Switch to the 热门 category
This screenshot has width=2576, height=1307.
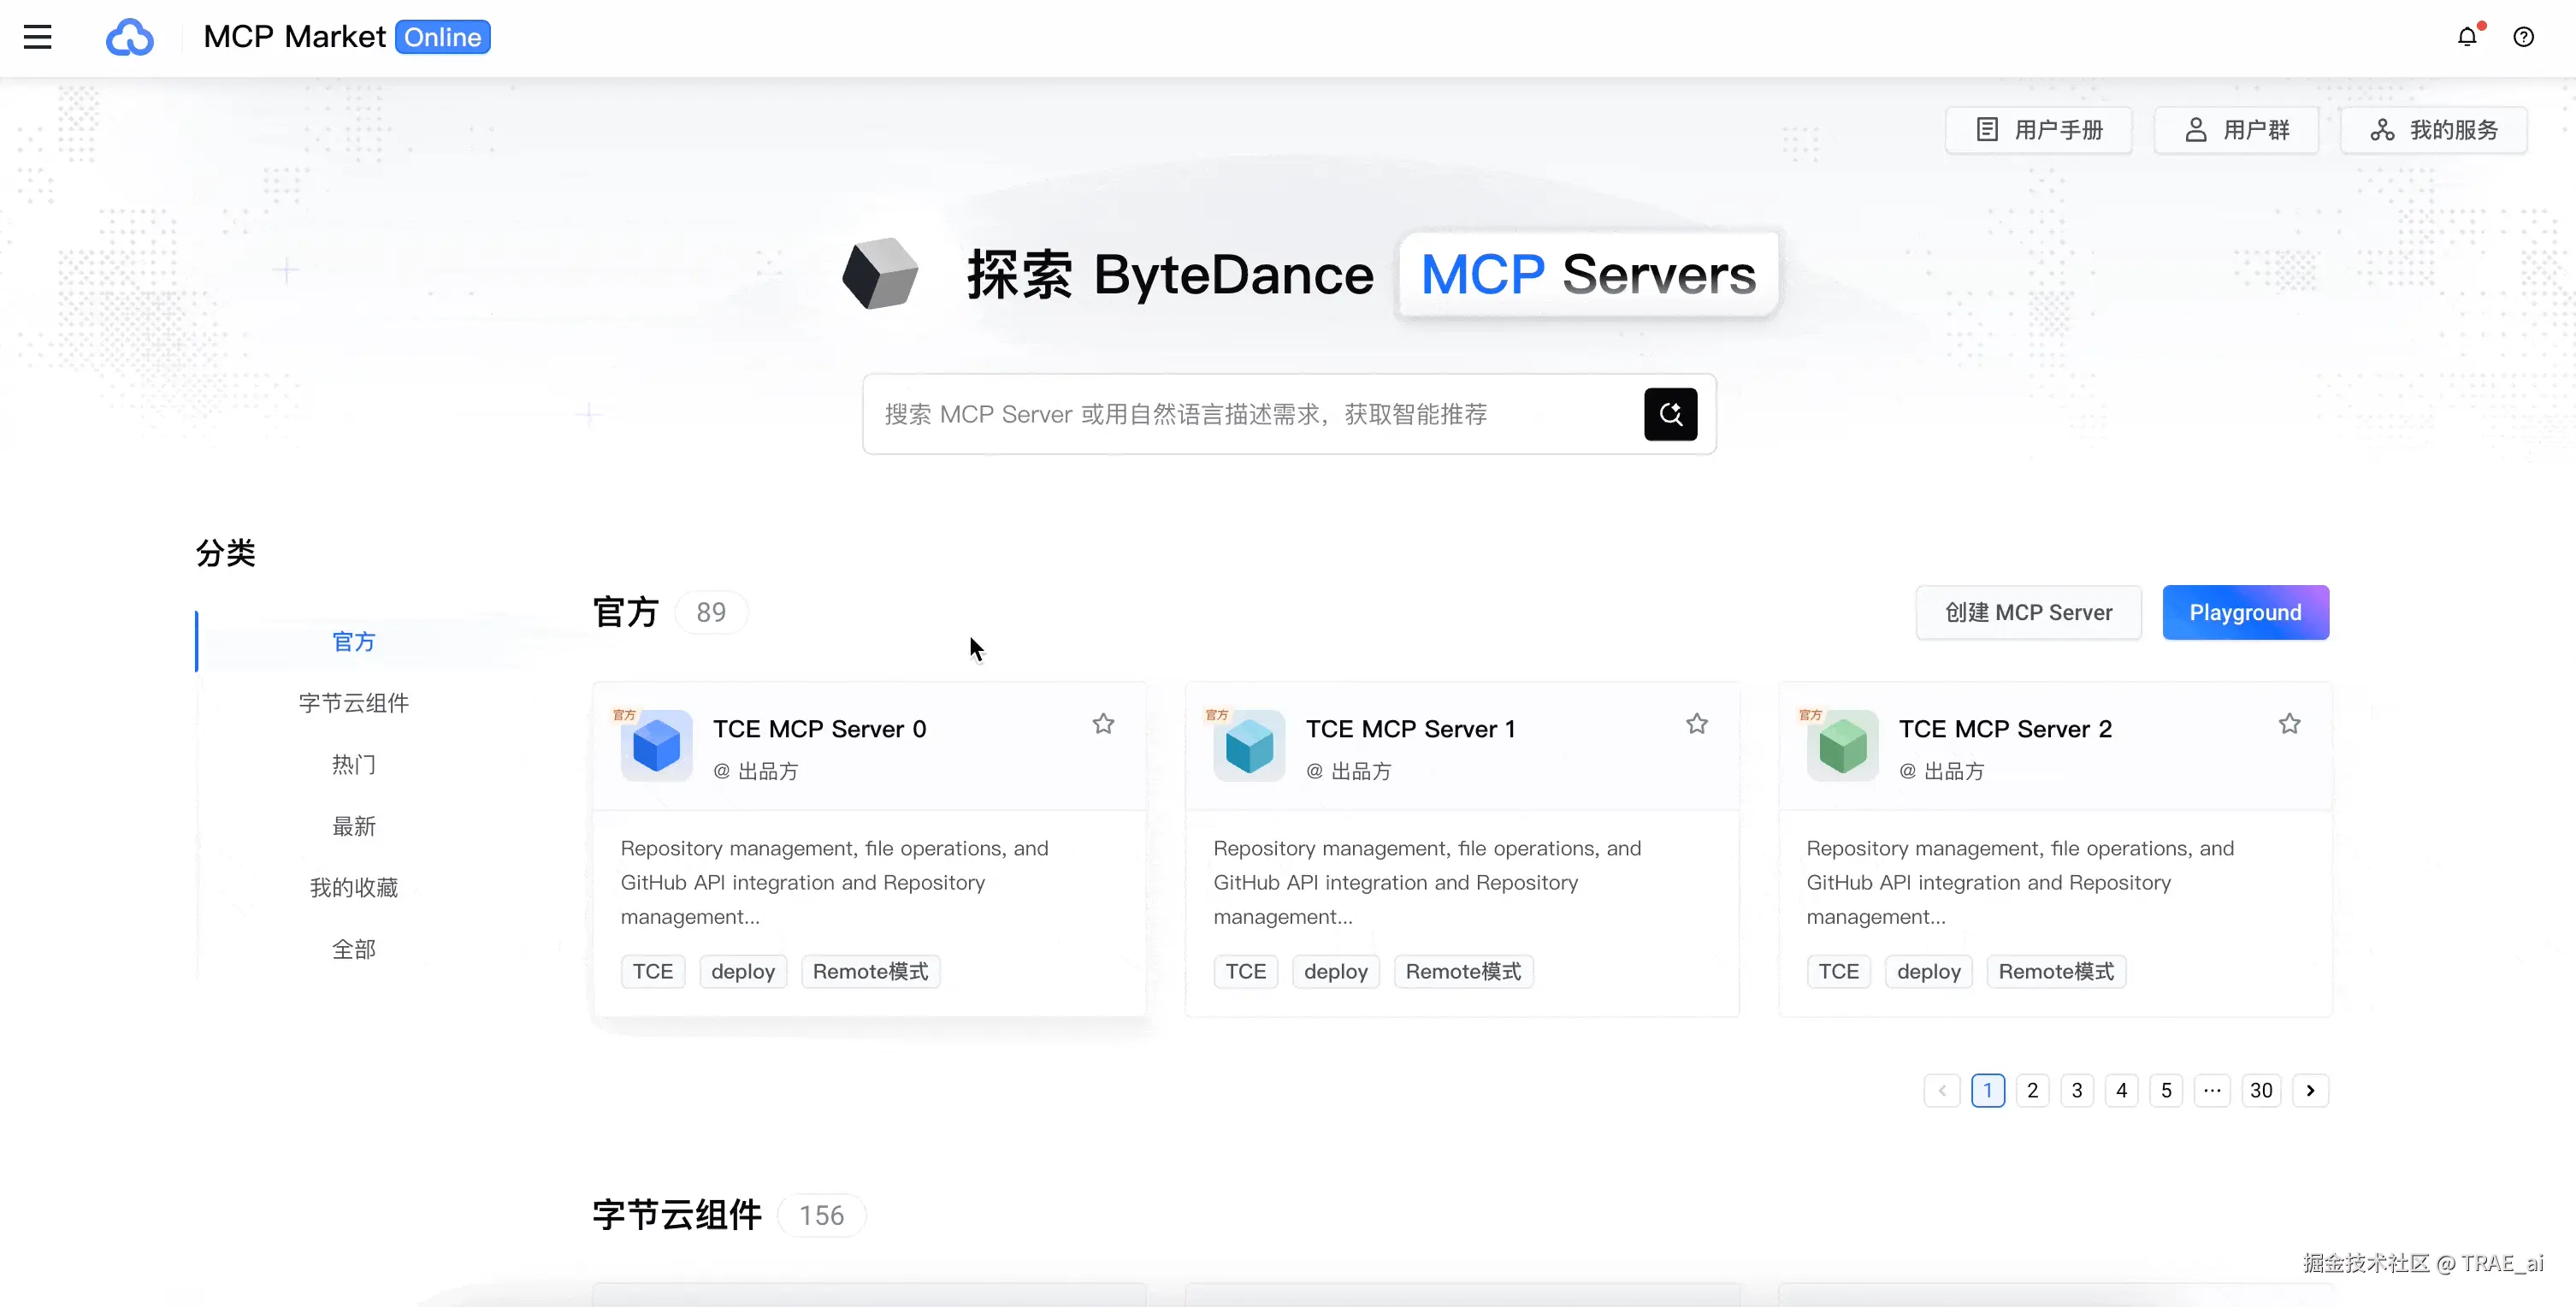(354, 765)
